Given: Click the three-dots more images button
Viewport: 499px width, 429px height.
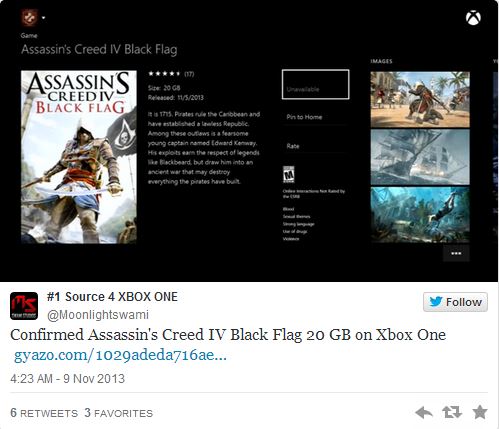Looking at the screenshot, I should click(x=456, y=253).
